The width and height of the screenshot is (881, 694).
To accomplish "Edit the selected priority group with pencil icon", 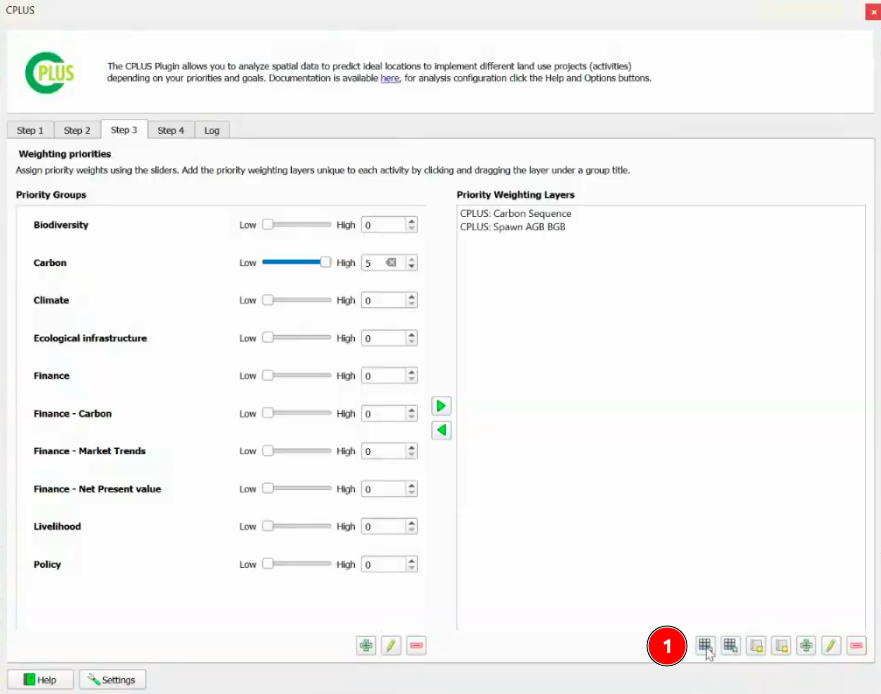I will pos(391,646).
